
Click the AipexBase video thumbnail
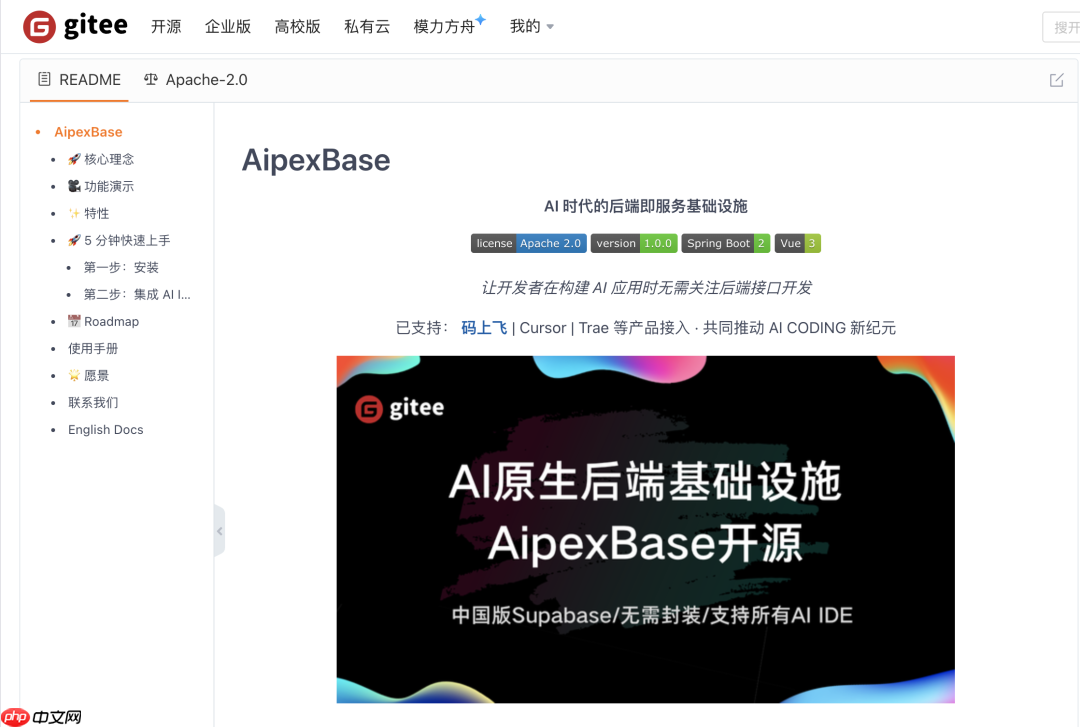click(645, 528)
